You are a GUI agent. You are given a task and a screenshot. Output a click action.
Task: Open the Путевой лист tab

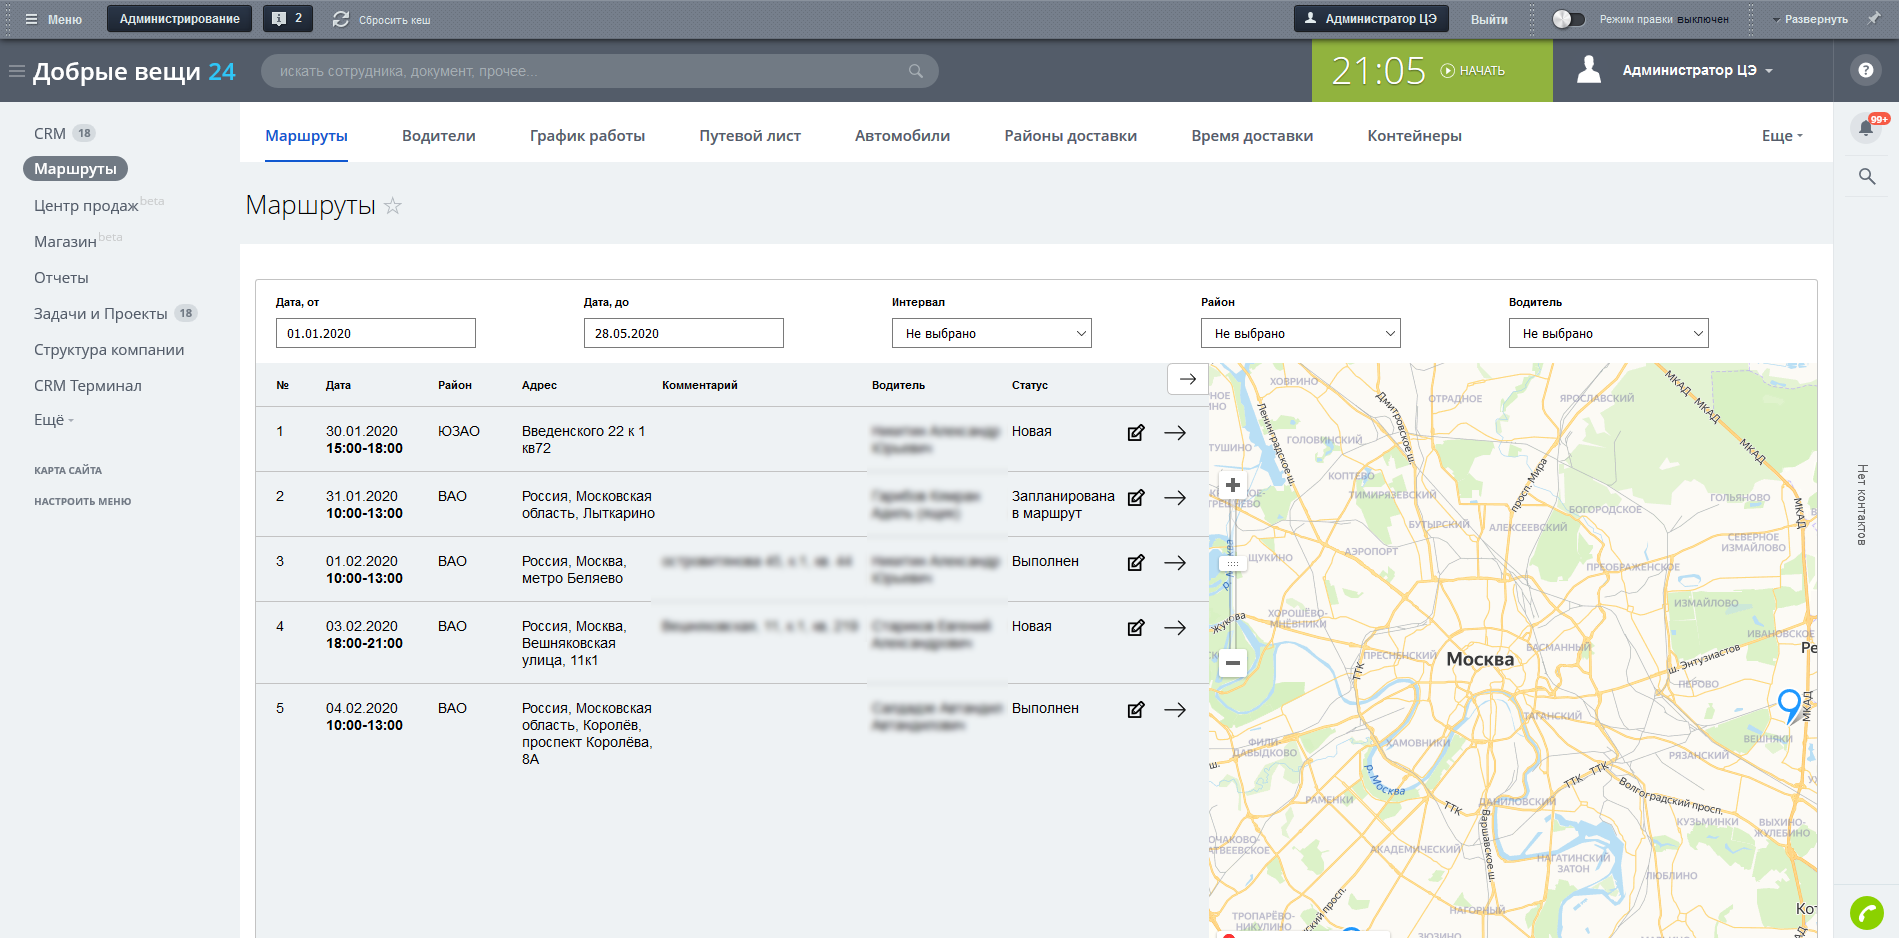coord(750,136)
